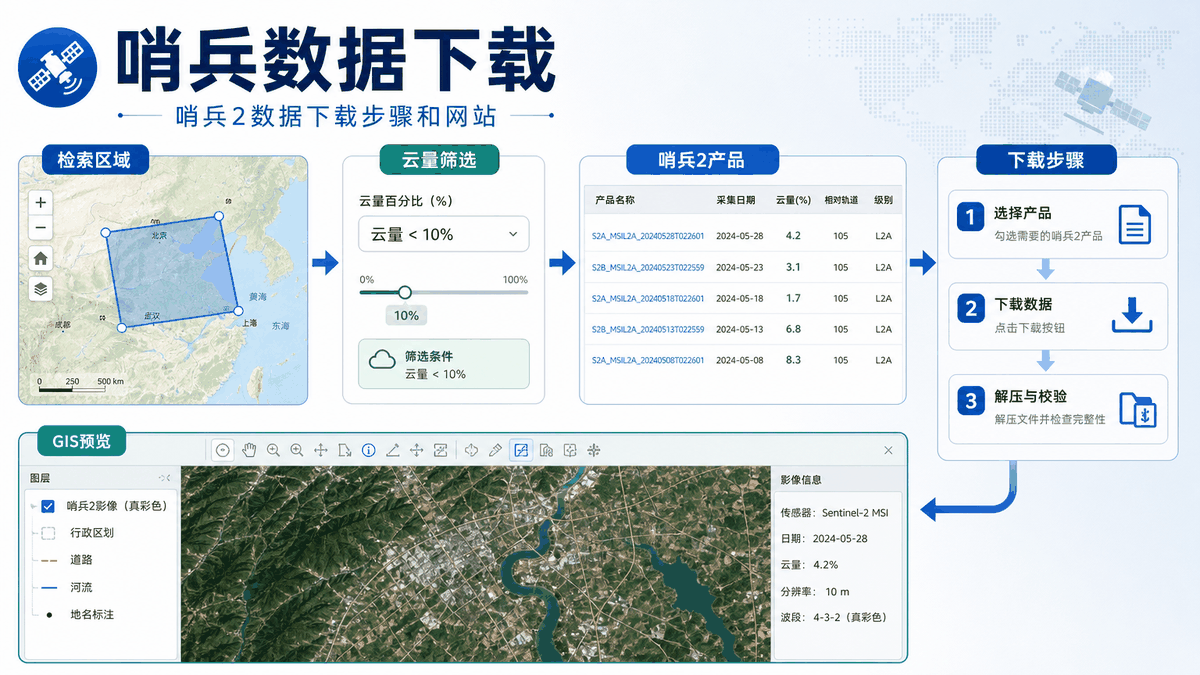Open product S2A_MSIL2A_20240508T022601
The height and width of the screenshot is (675, 1200).
pos(648,360)
